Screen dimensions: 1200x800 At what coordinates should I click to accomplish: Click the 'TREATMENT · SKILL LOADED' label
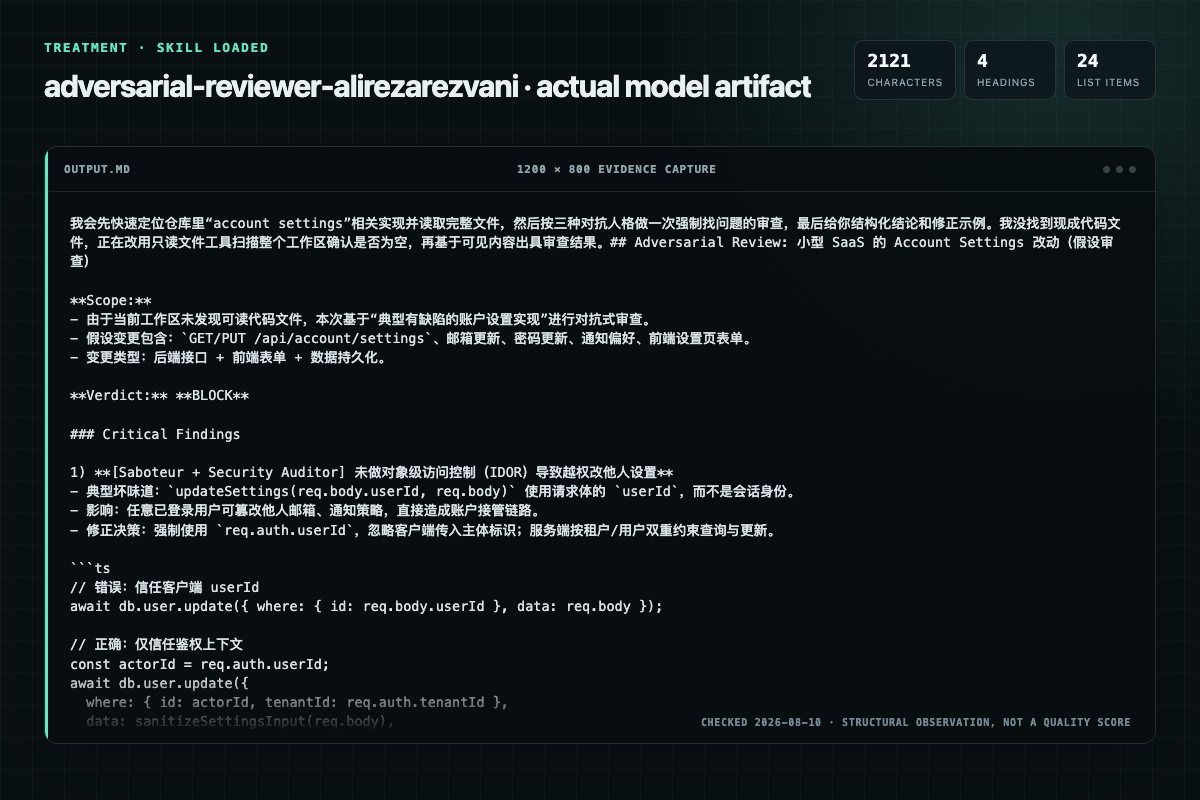pyautogui.click(x=156, y=47)
